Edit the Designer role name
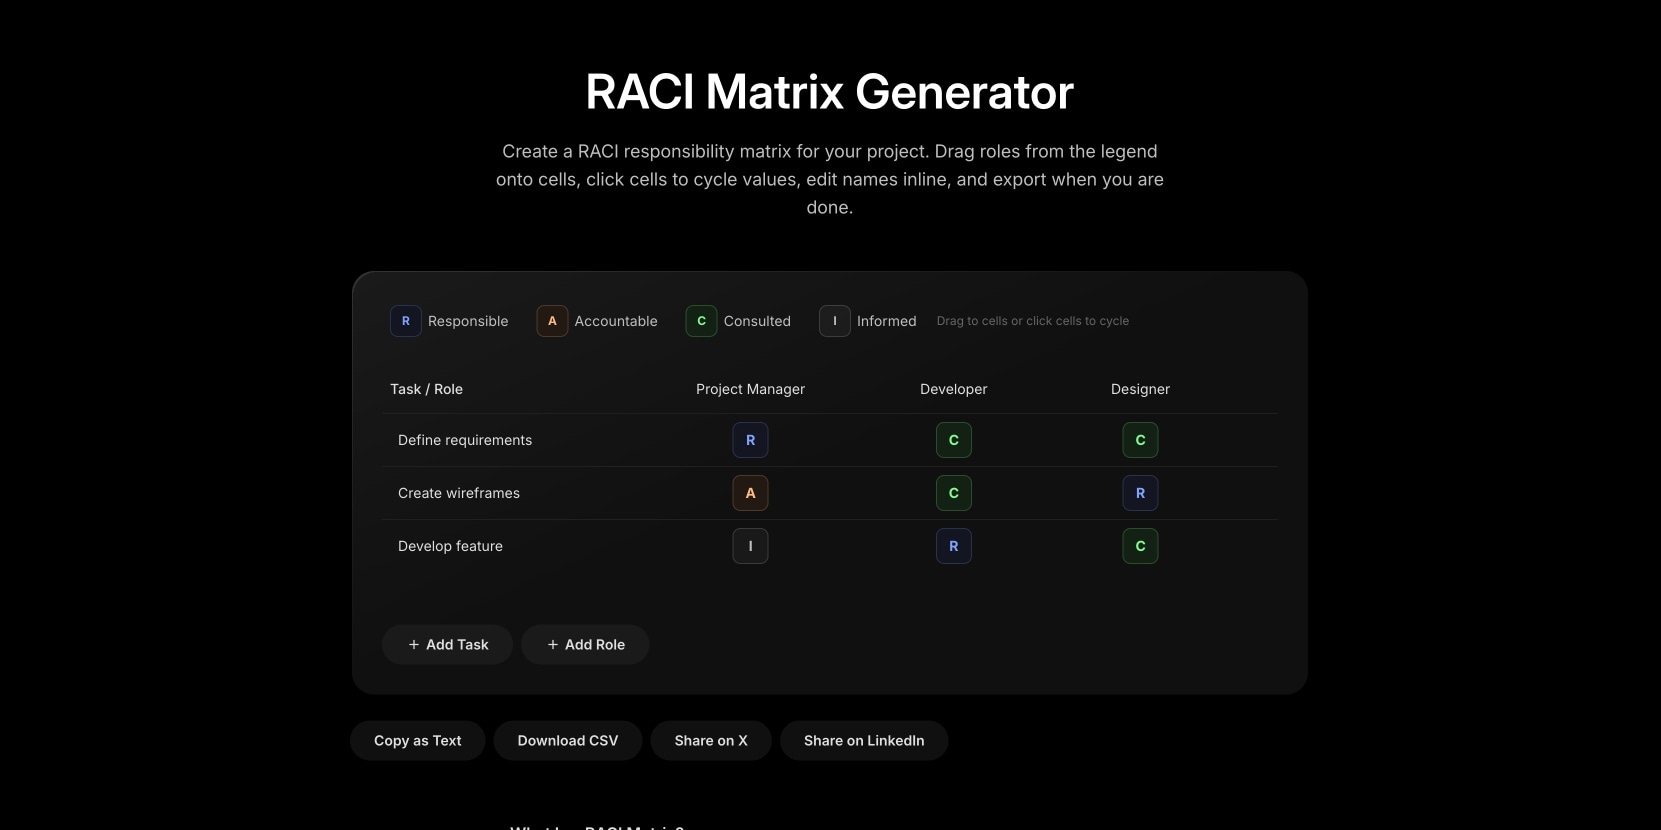Image resolution: width=1661 pixels, height=830 pixels. (x=1140, y=389)
